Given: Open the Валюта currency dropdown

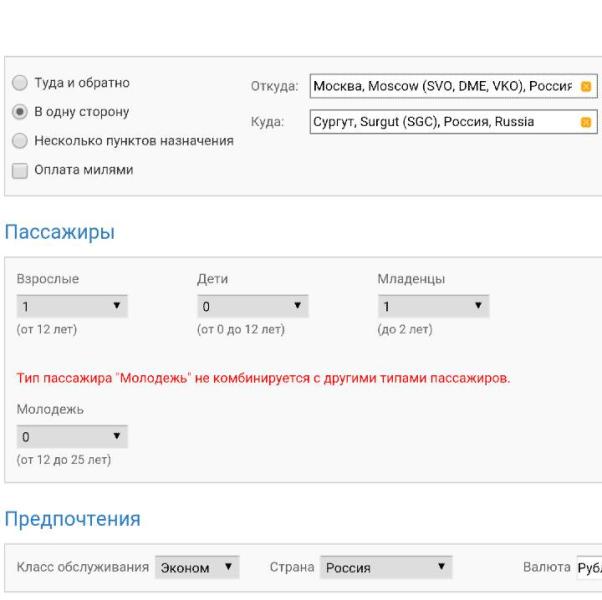Looking at the screenshot, I should click(x=587, y=568).
